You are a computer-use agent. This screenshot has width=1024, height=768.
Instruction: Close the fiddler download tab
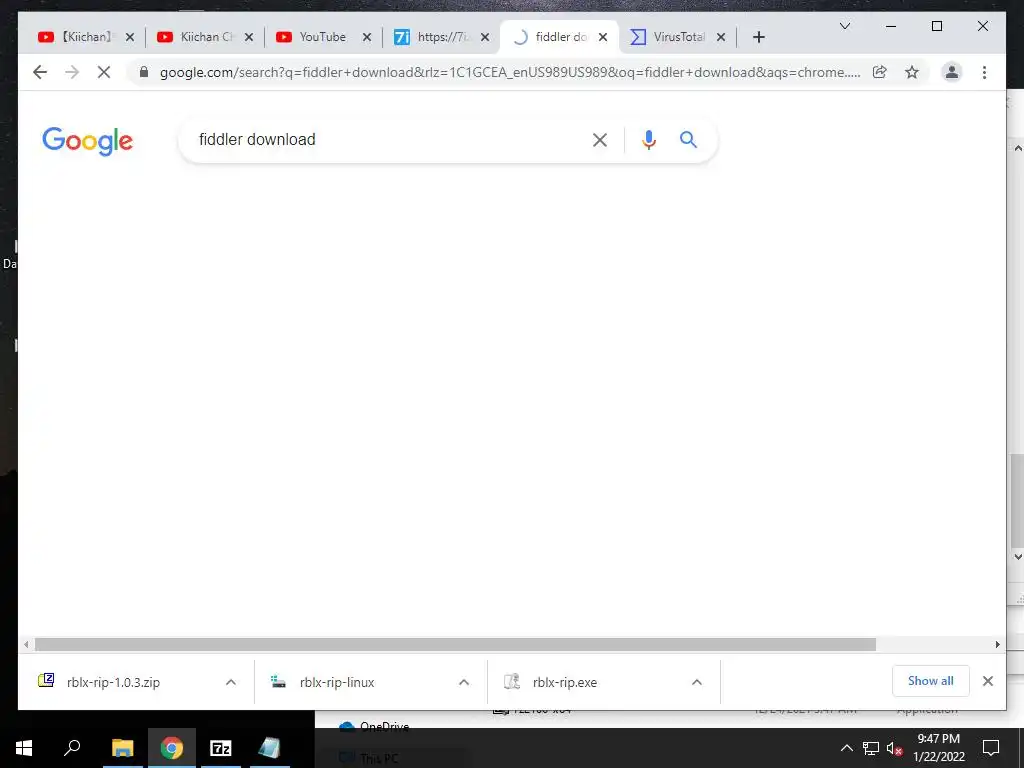[x=603, y=37]
